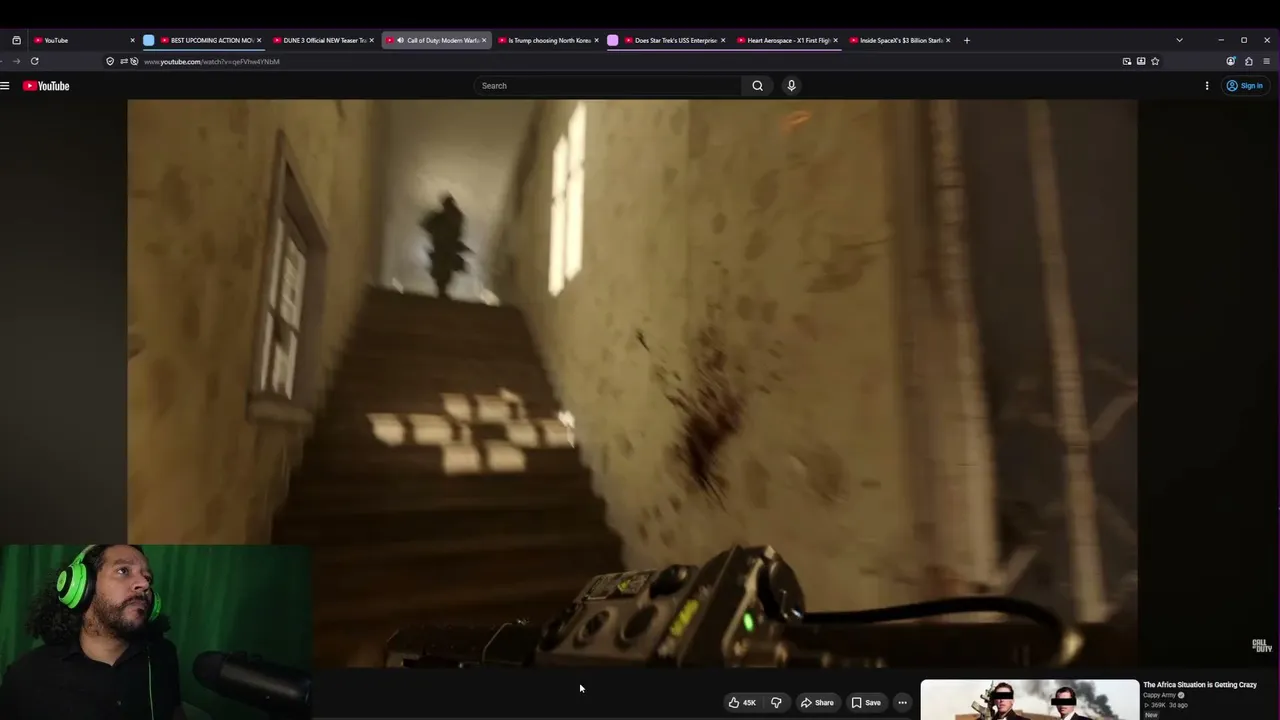Go forward in browser history
This screenshot has width=1280, height=720.
click(16, 61)
